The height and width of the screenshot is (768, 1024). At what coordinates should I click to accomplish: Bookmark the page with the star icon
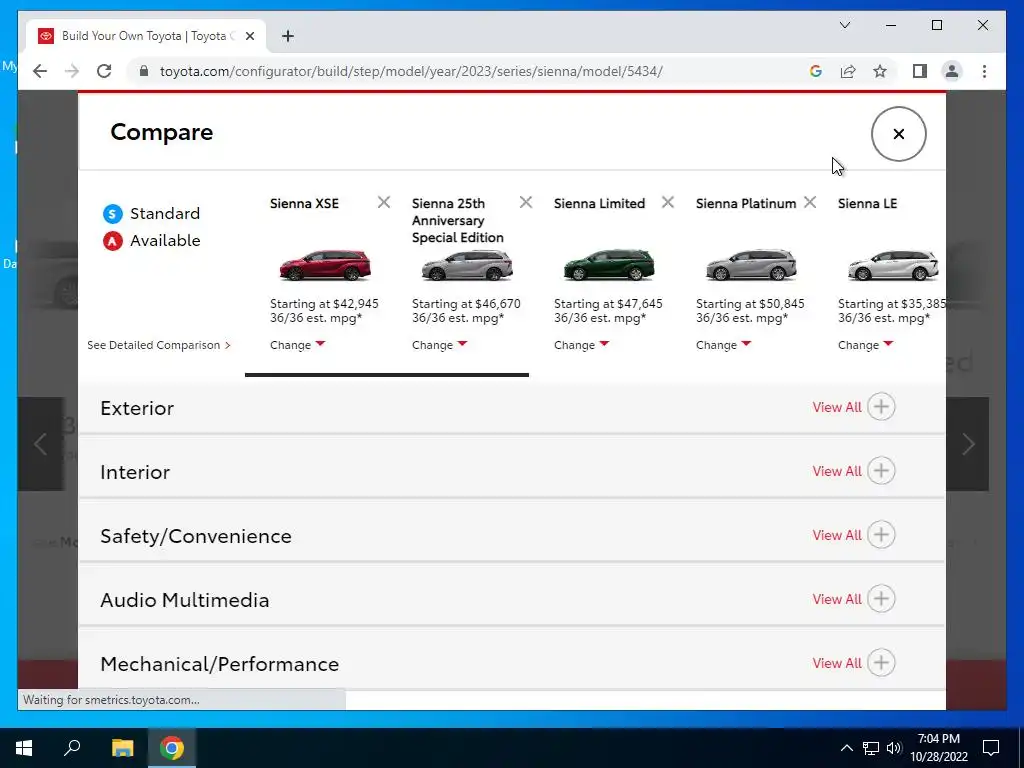pyautogui.click(x=880, y=71)
